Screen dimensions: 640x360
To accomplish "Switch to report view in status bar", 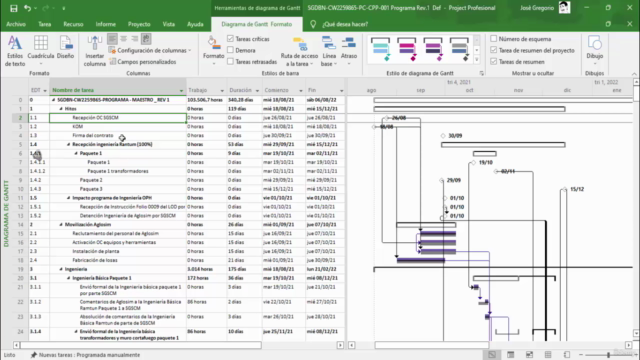I will click(x=567, y=355).
